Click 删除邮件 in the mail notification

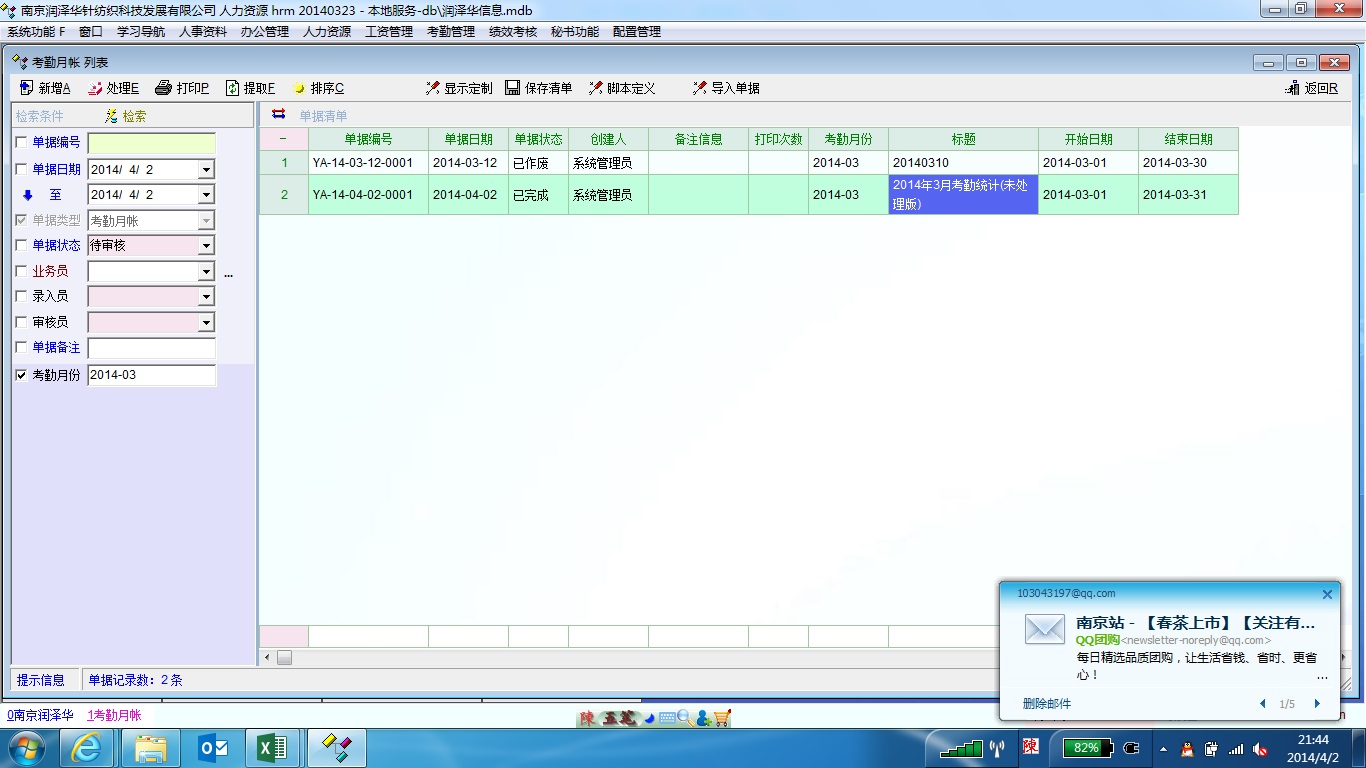[x=1046, y=704]
